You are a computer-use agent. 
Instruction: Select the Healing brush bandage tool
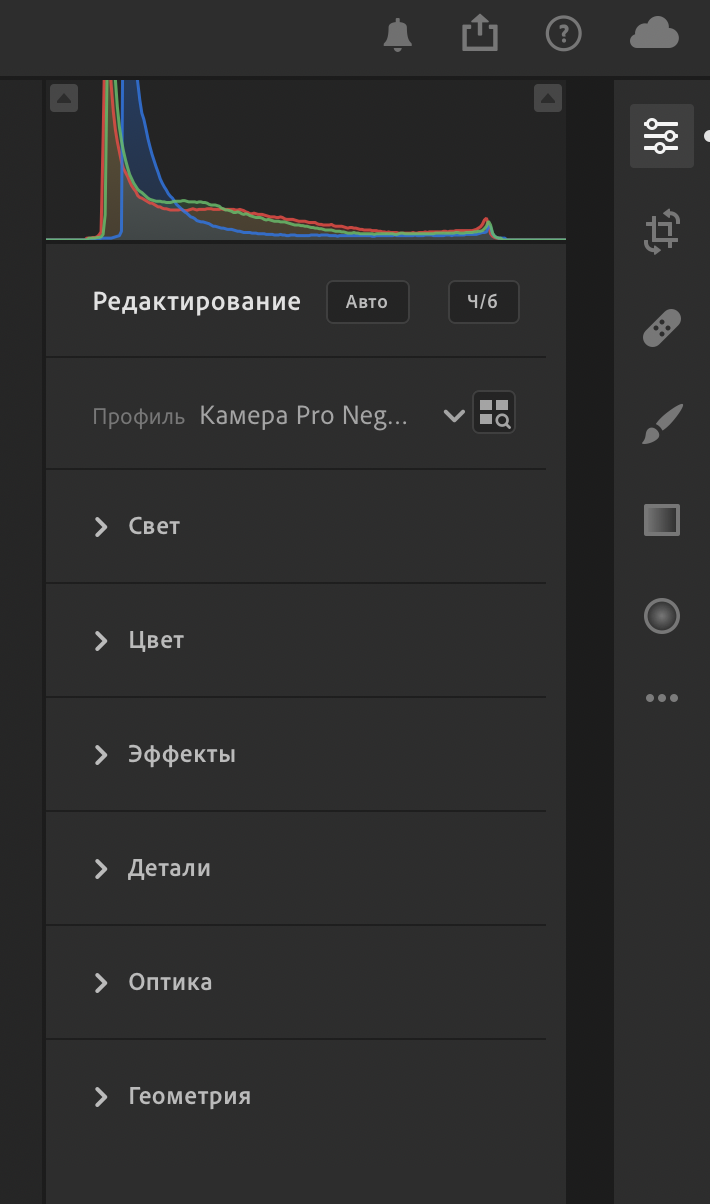coord(662,328)
